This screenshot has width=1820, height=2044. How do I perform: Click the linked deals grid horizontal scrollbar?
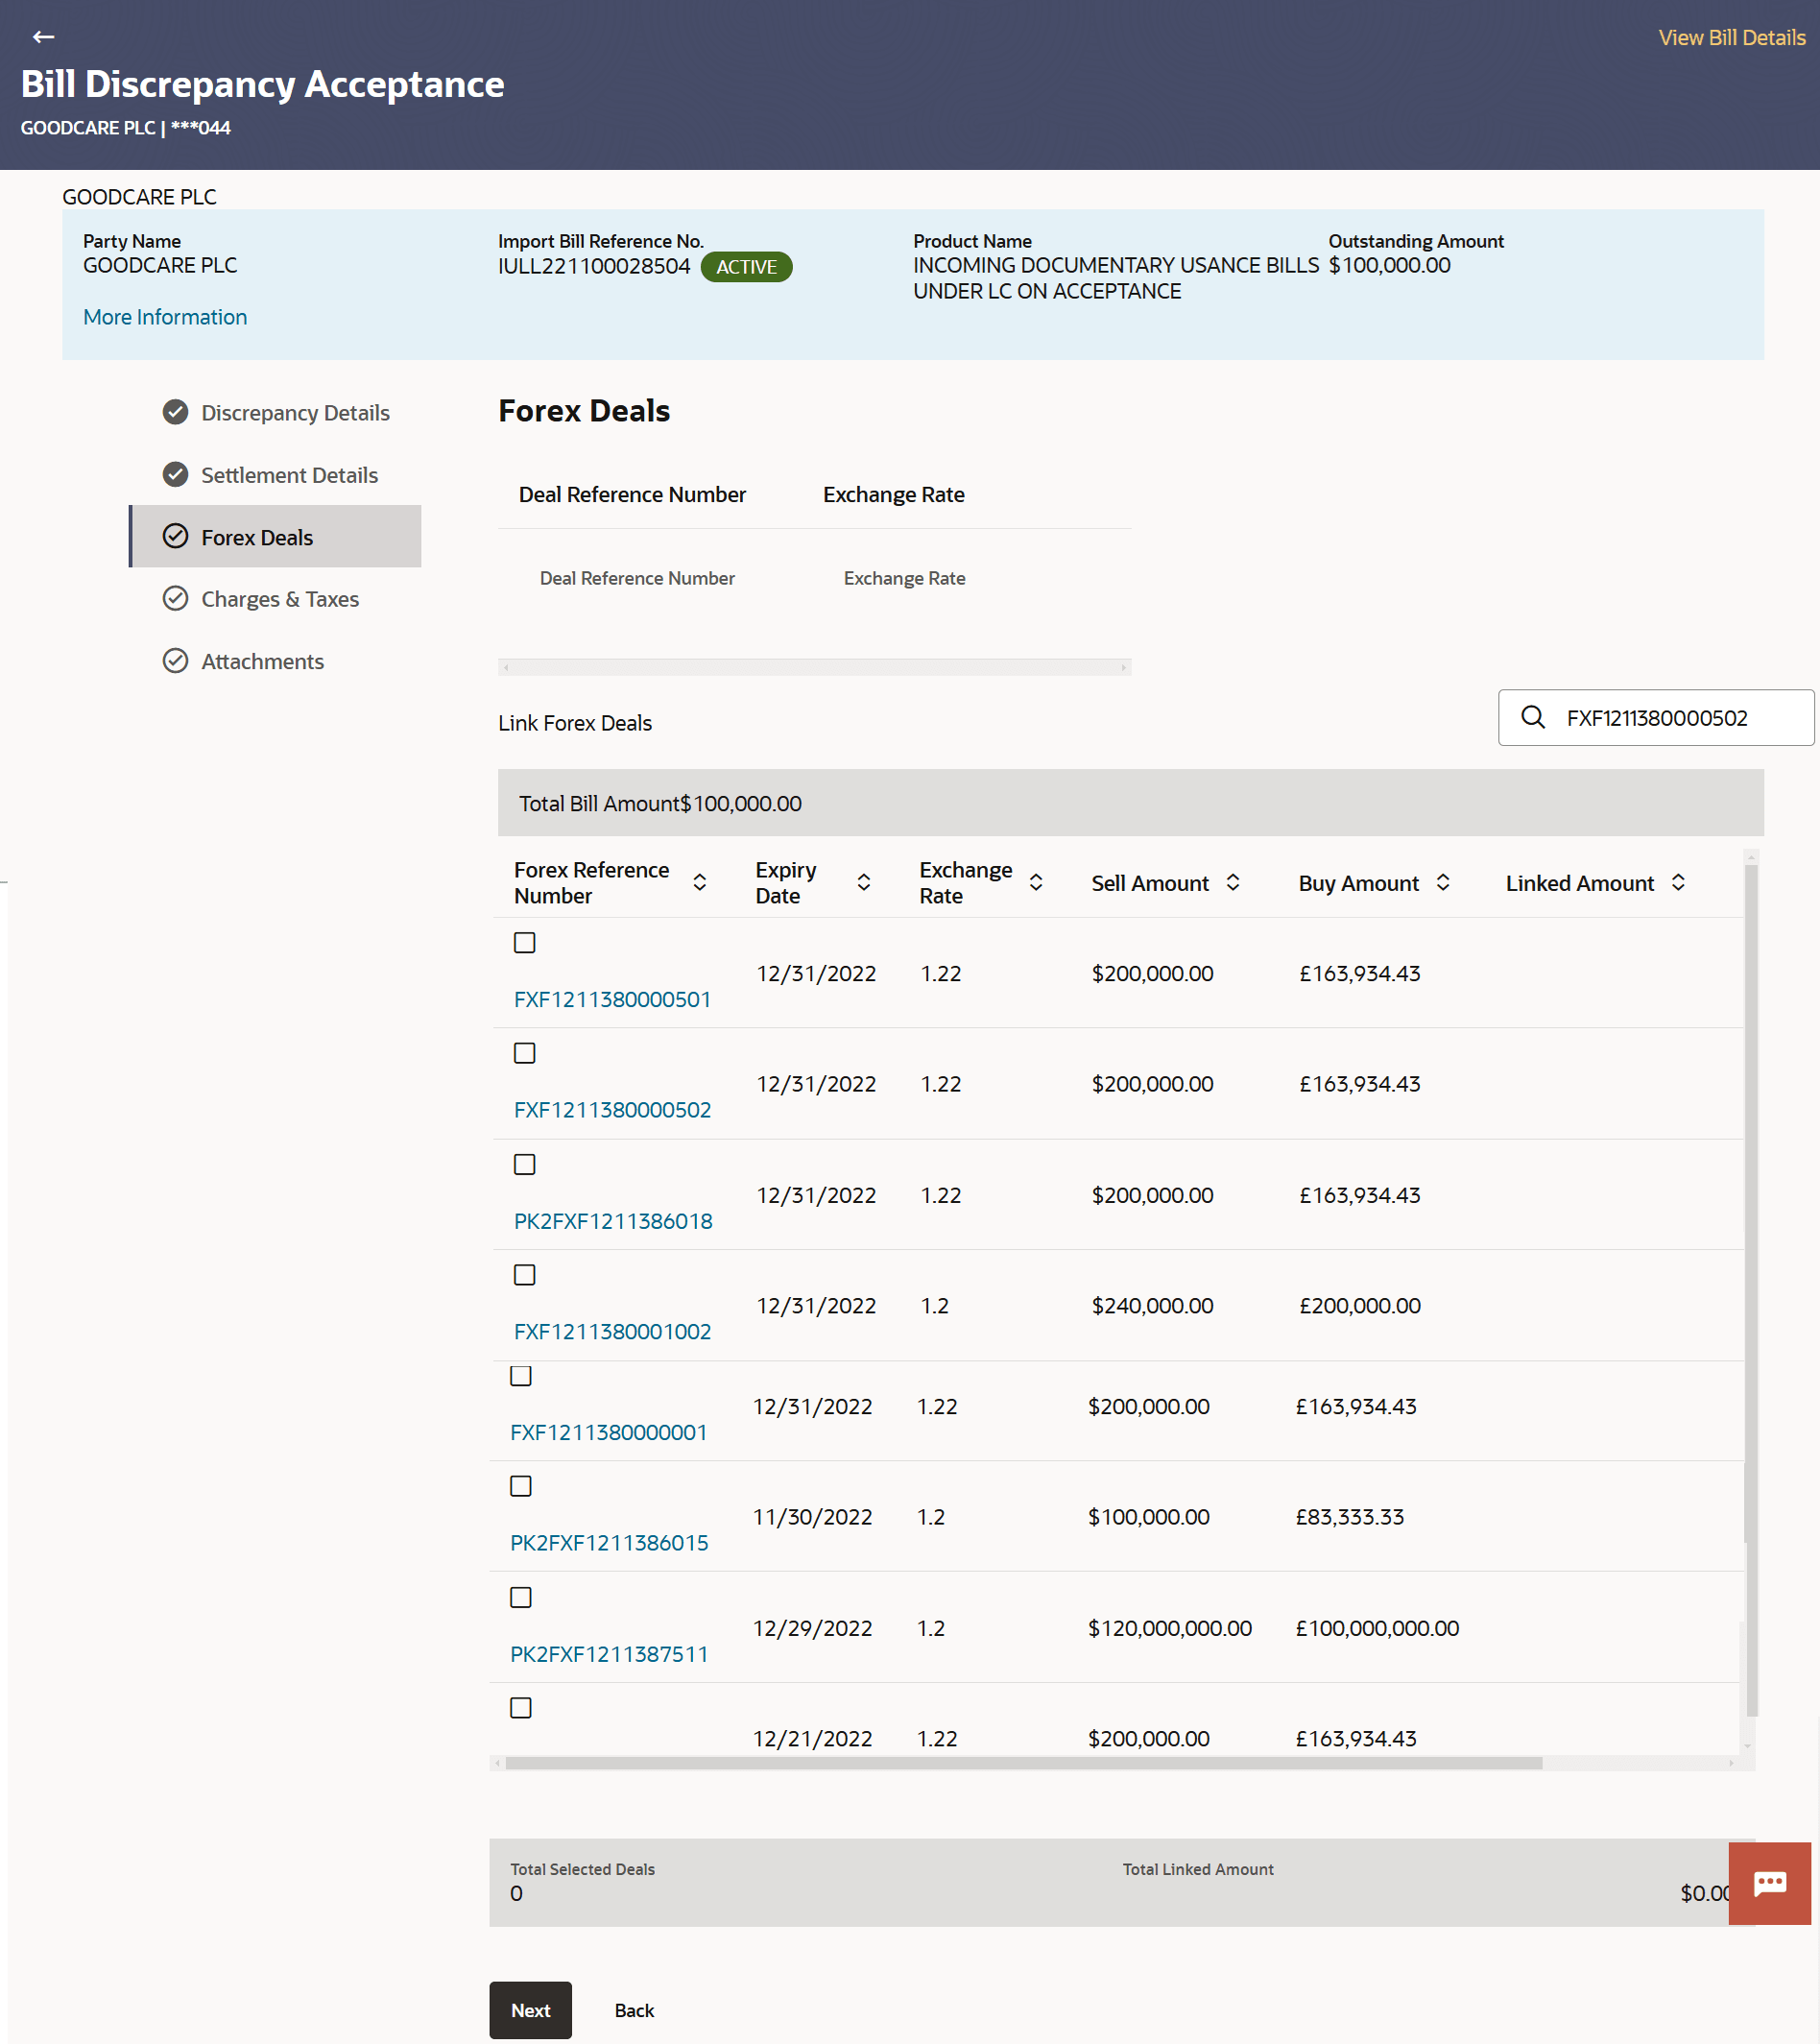click(x=814, y=667)
